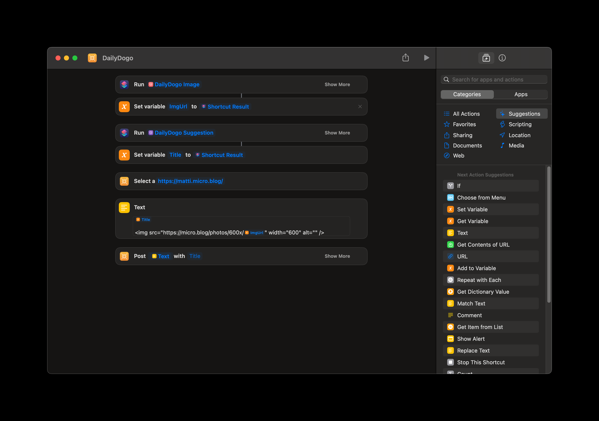Add the Text action from suggestions list
This screenshot has height=421, width=599.
[491, 233]
